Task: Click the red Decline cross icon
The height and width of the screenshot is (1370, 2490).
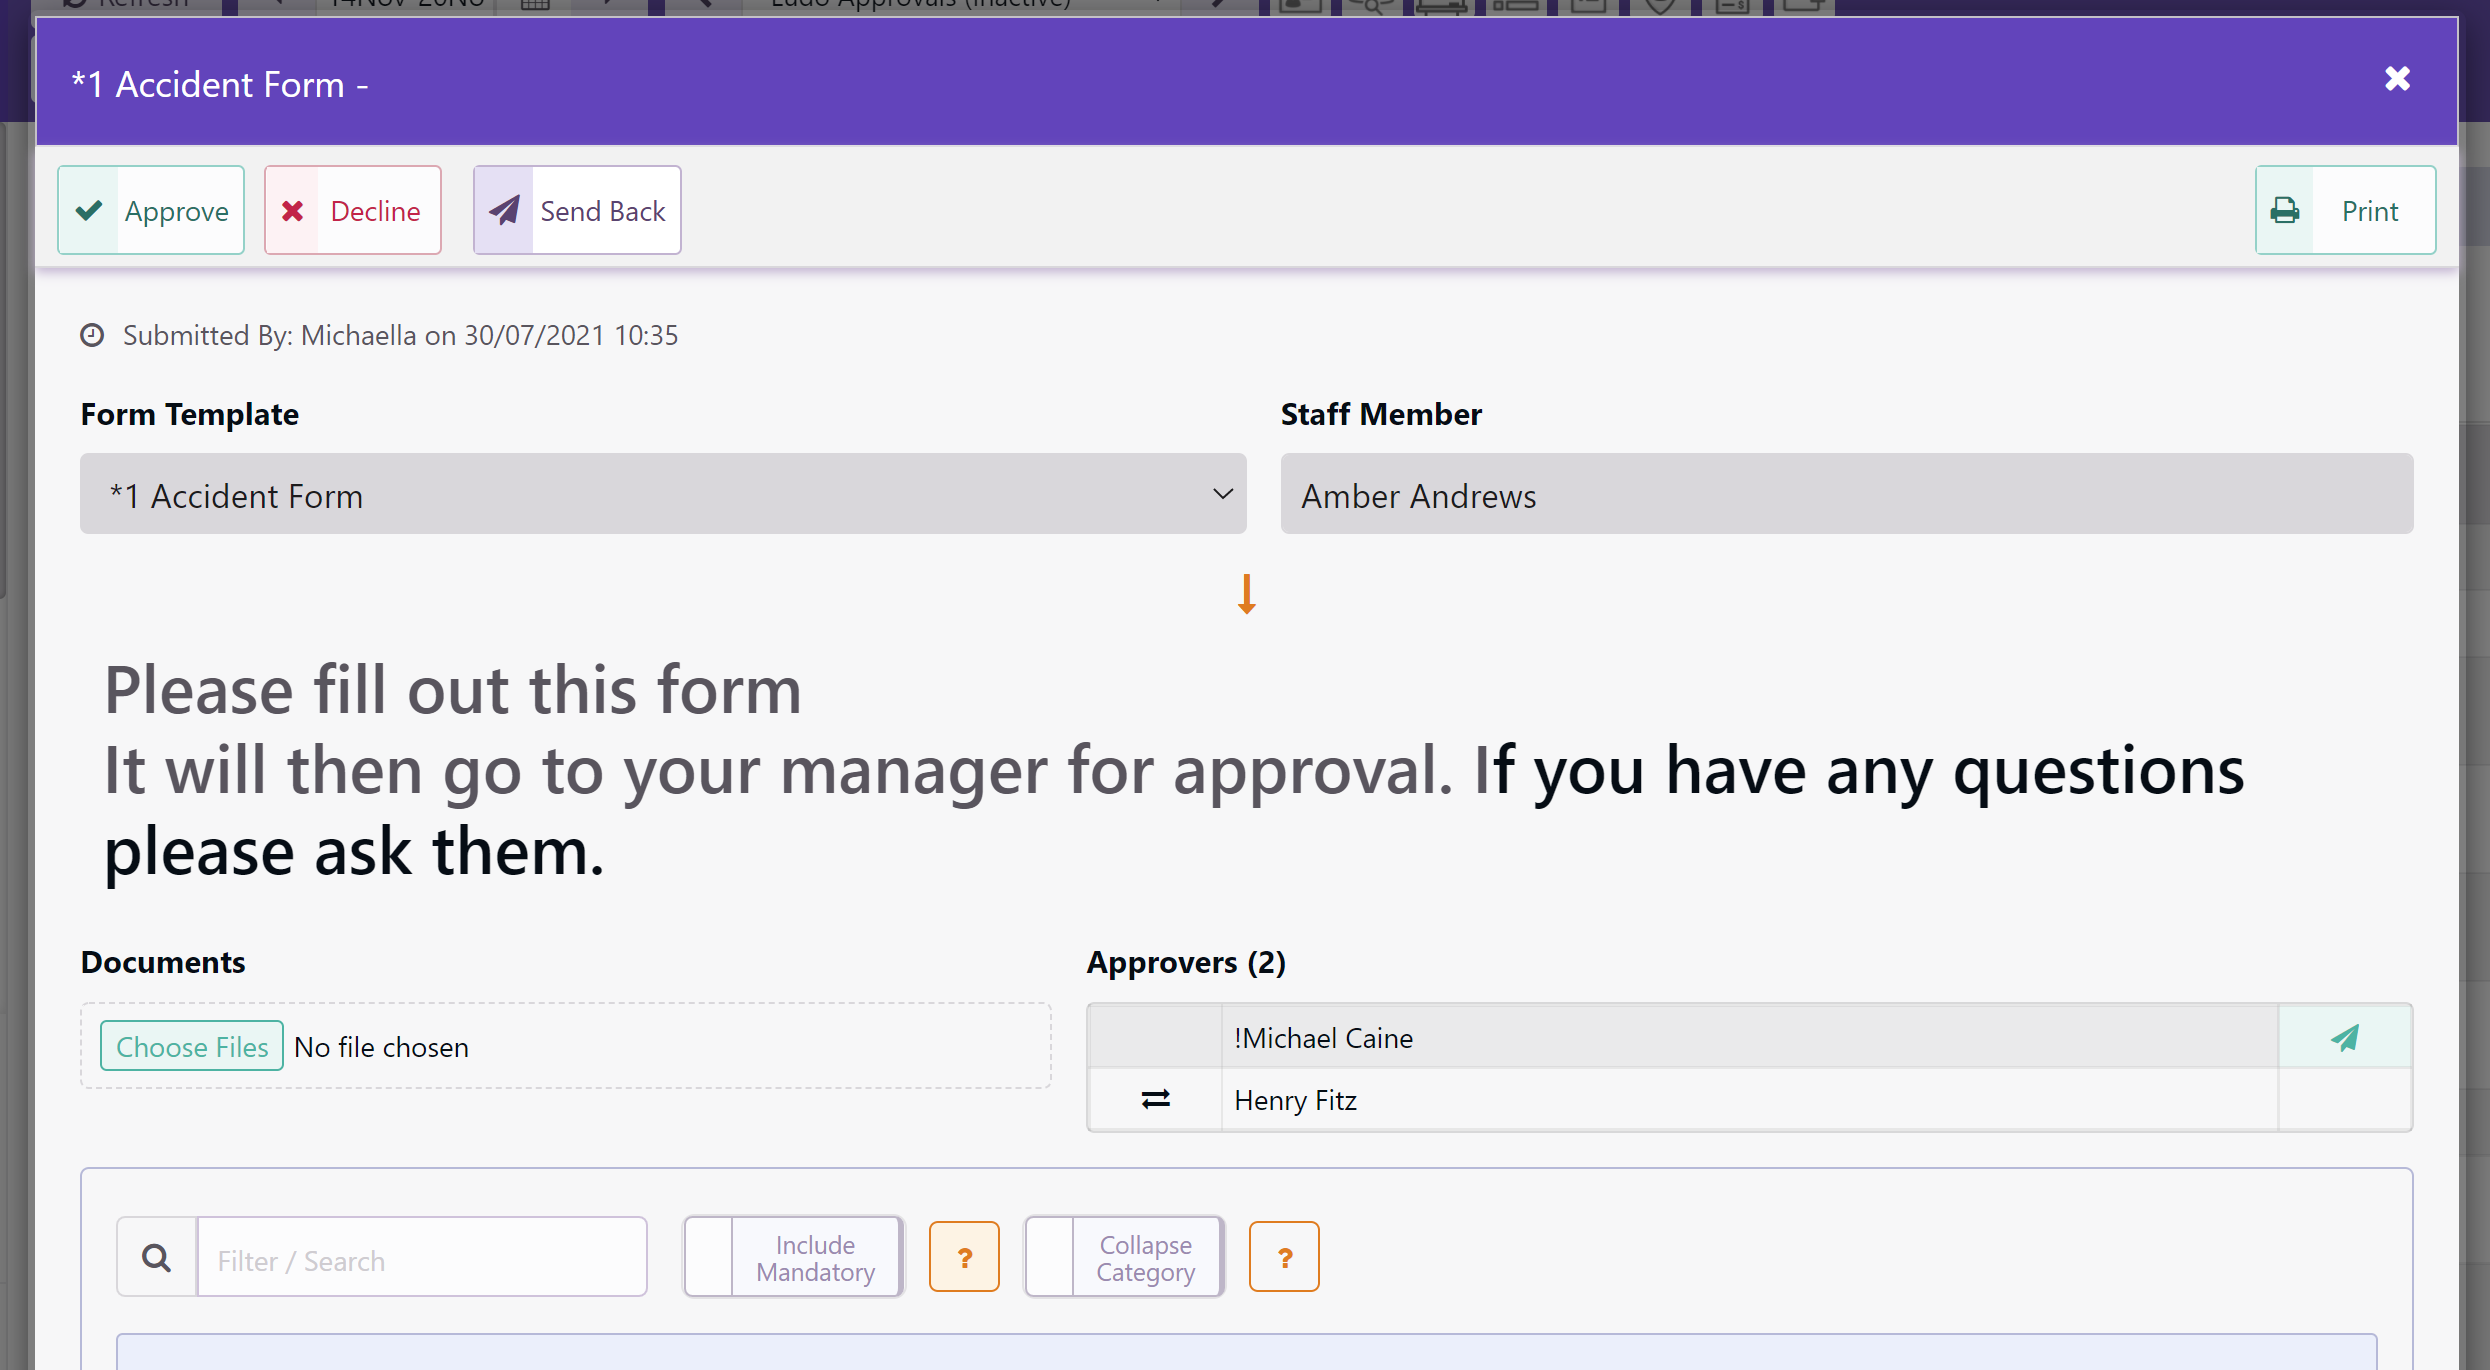Action: [292, 210]
